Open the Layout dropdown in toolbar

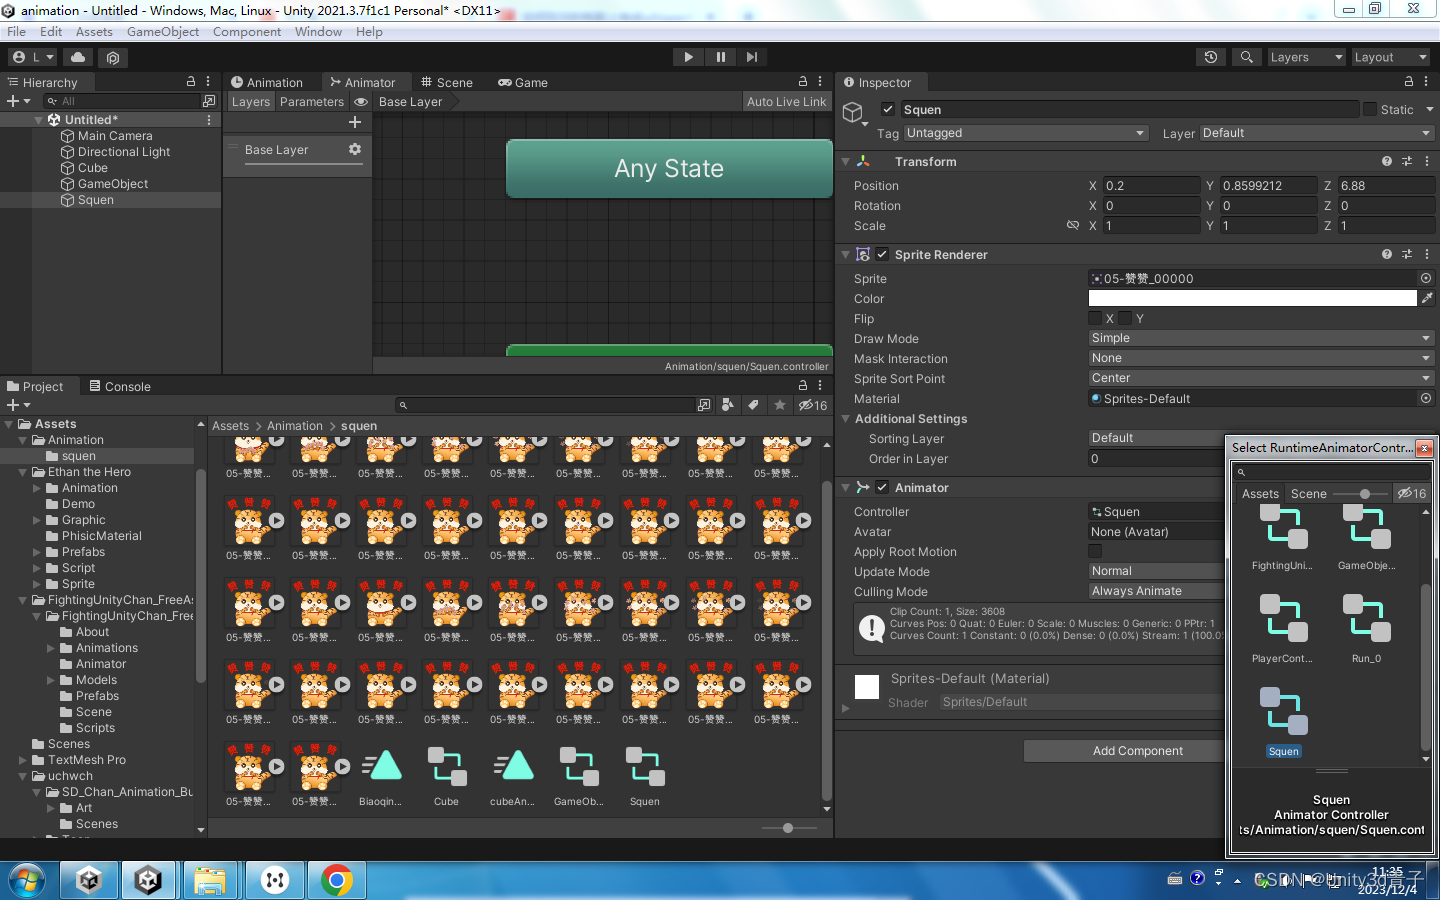click(x=1391, y=57)
